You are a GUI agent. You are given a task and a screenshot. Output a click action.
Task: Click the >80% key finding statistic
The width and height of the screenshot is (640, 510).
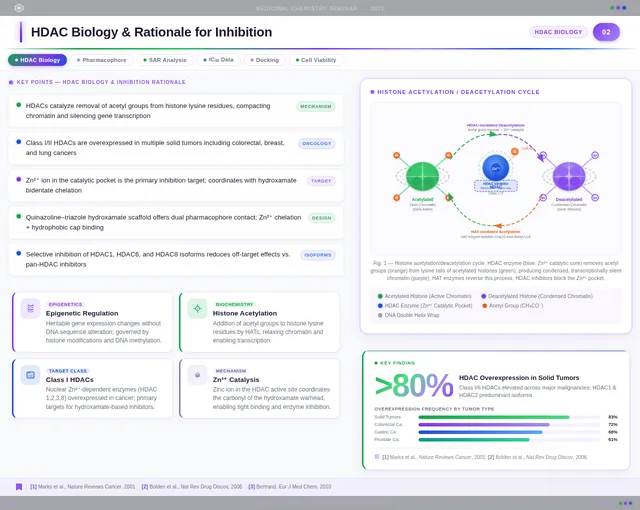(413, 387)
